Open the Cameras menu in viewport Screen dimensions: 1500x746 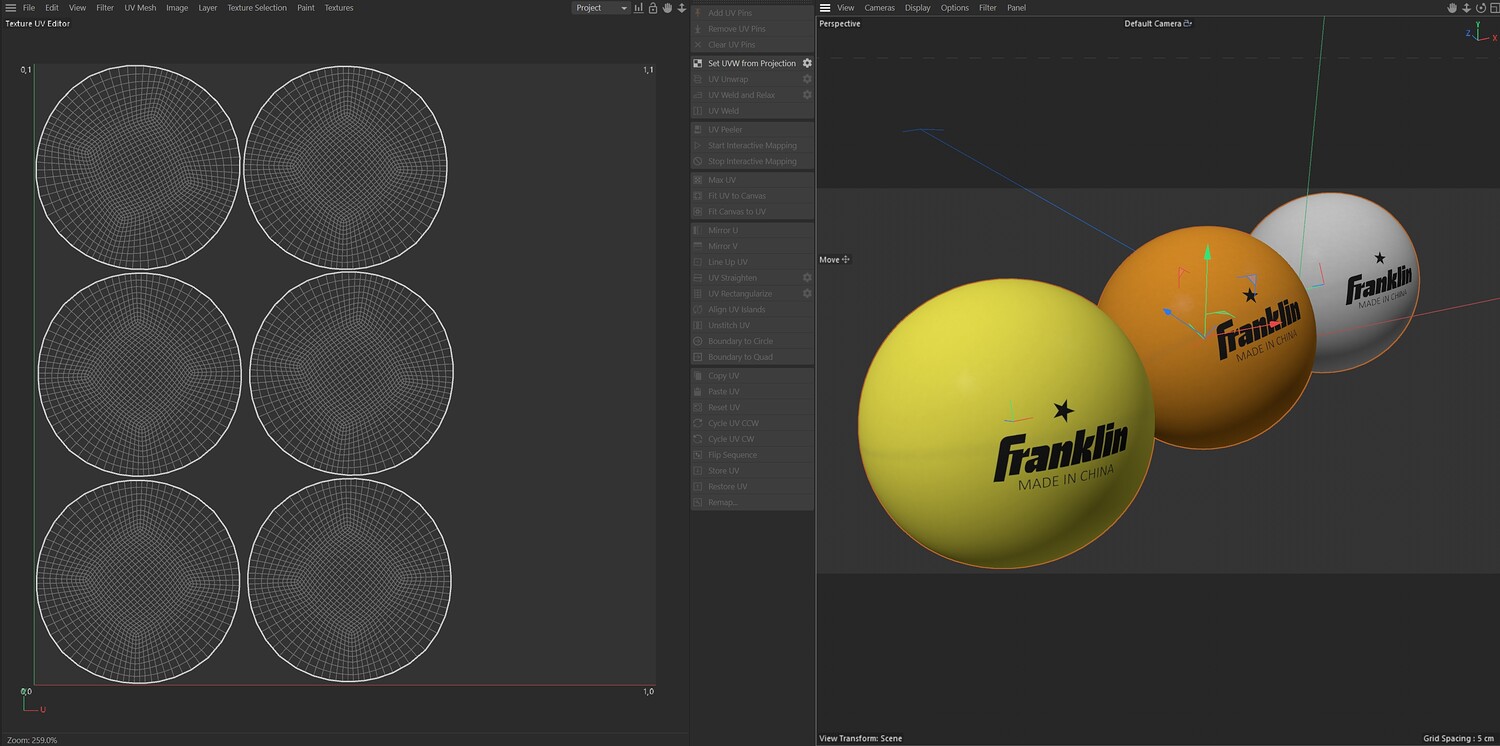880,8
